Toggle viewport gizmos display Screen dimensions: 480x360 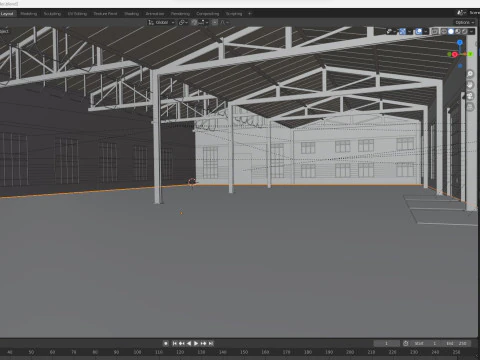(x=402, y=31)
